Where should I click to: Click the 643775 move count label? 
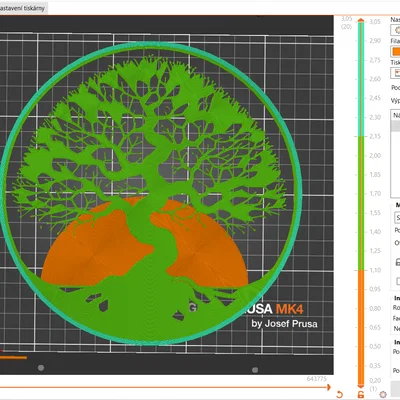tap(317, 379)
